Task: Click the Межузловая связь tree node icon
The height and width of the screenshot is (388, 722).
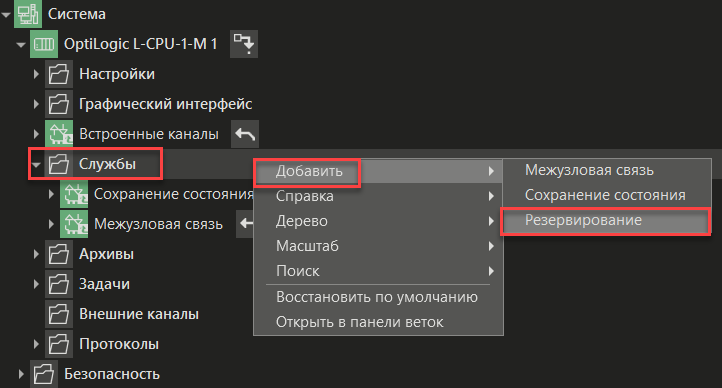Action: point(74,224)
